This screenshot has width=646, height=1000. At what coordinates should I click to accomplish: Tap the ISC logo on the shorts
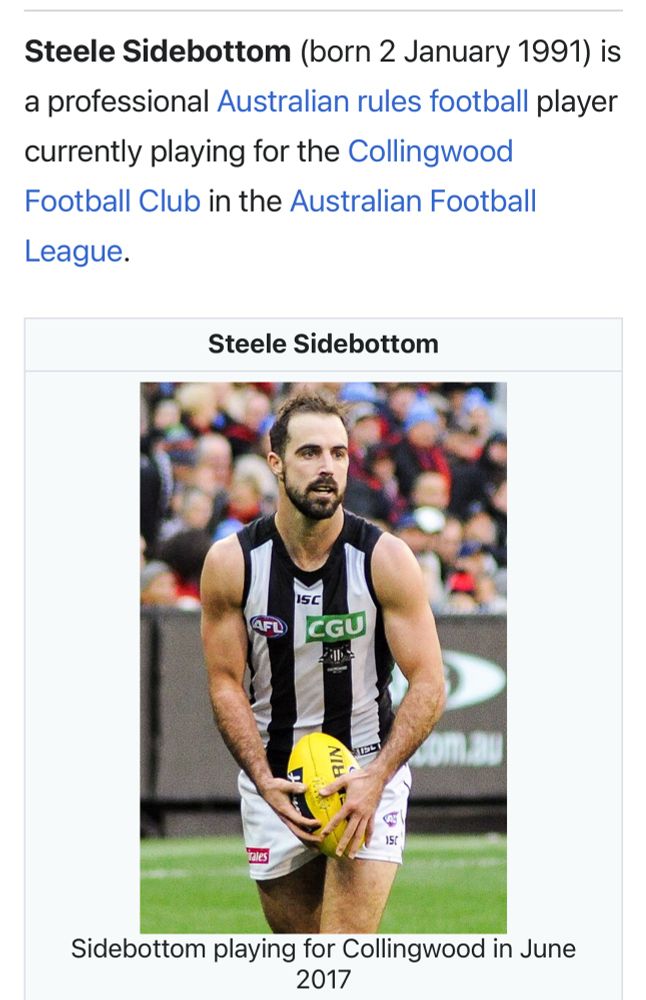tap(390, 841)
